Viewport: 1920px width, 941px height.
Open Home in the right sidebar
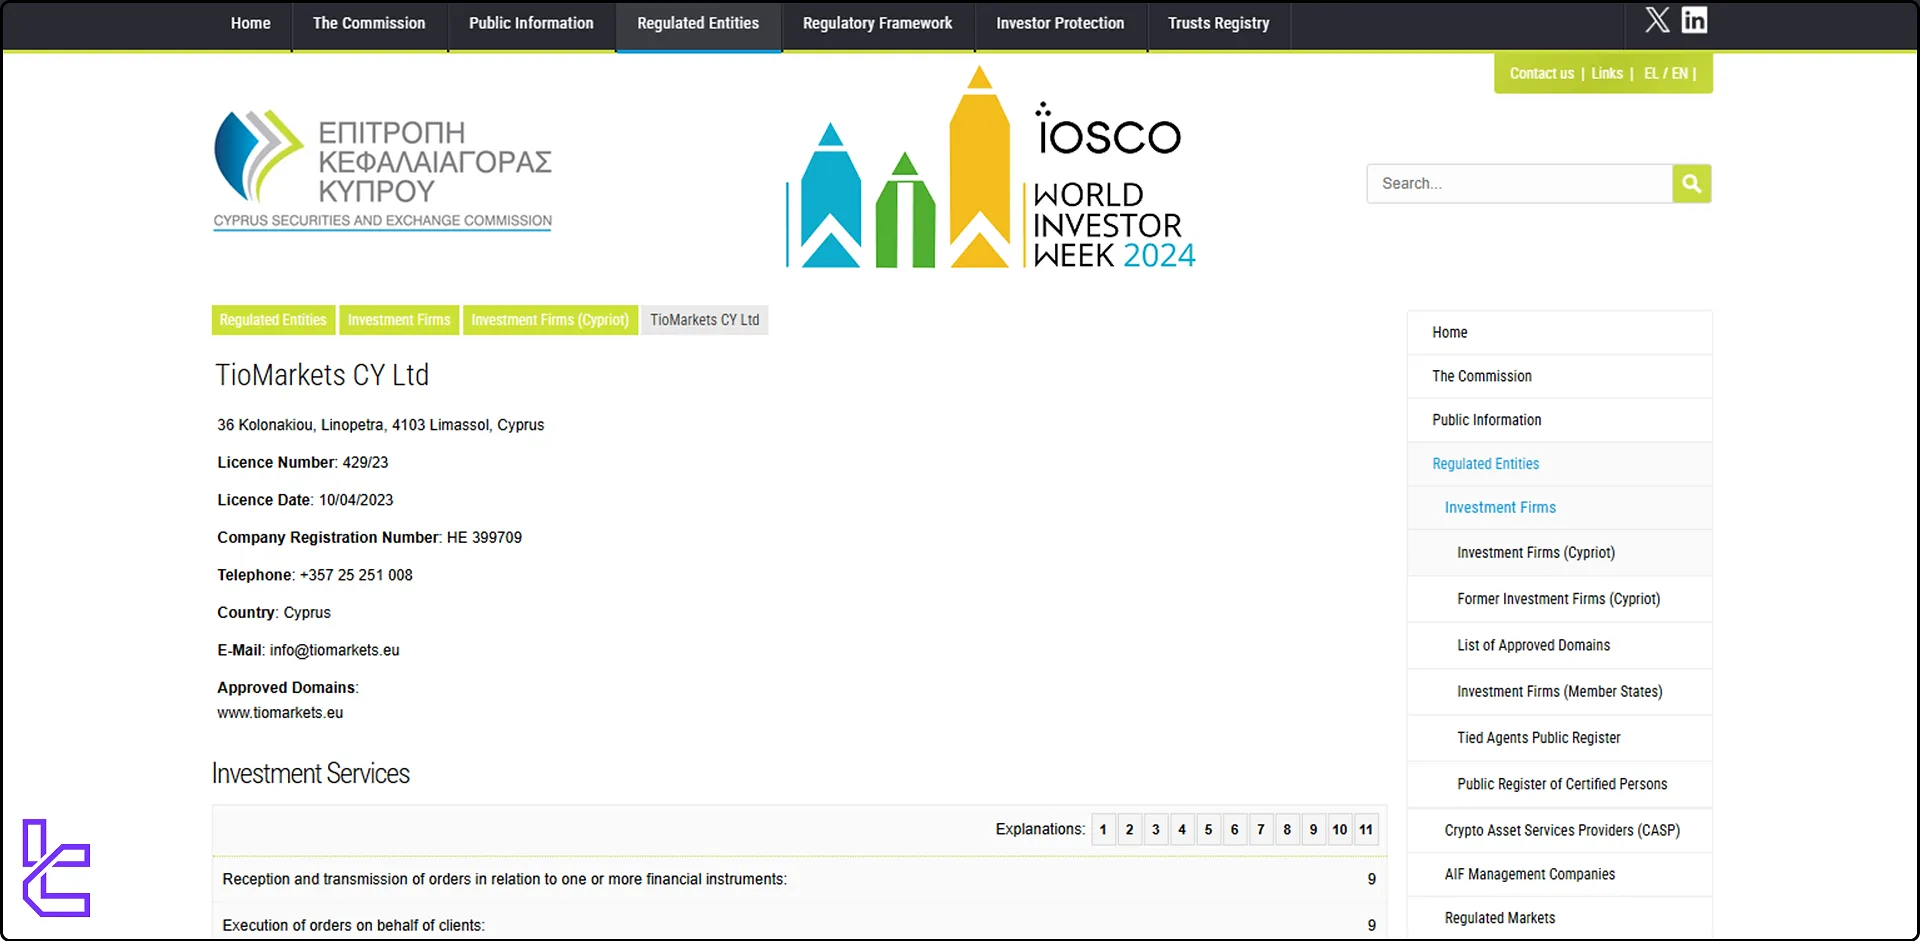(x=1559, y=333)
